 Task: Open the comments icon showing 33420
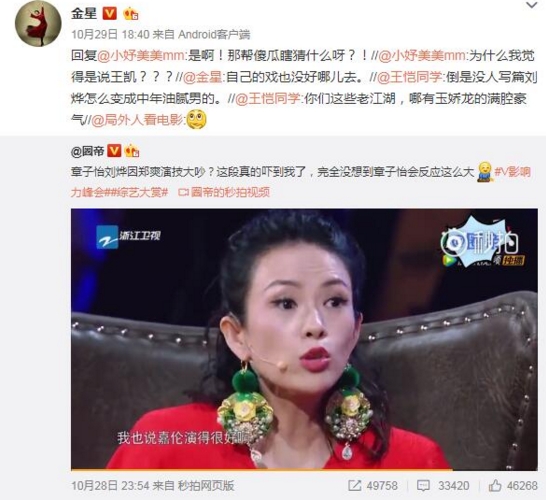pos(443,486)
